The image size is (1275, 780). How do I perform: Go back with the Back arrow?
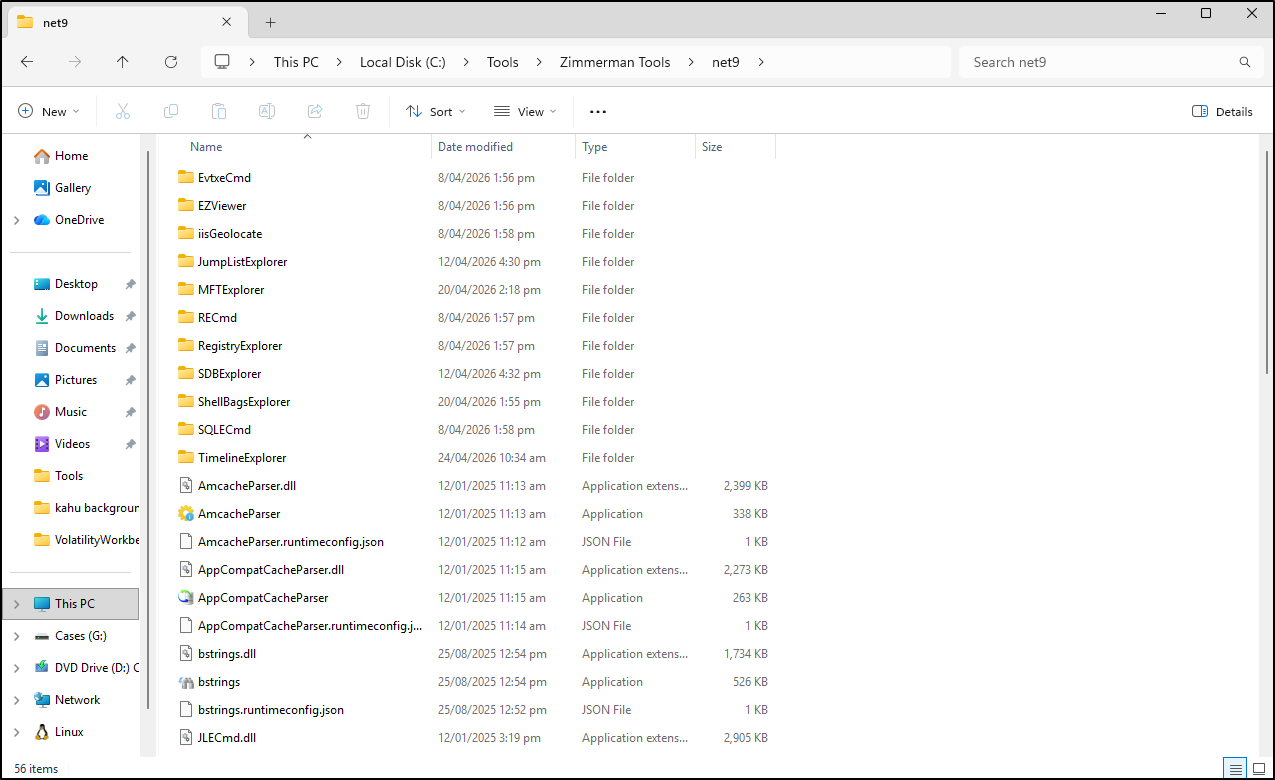27,62
